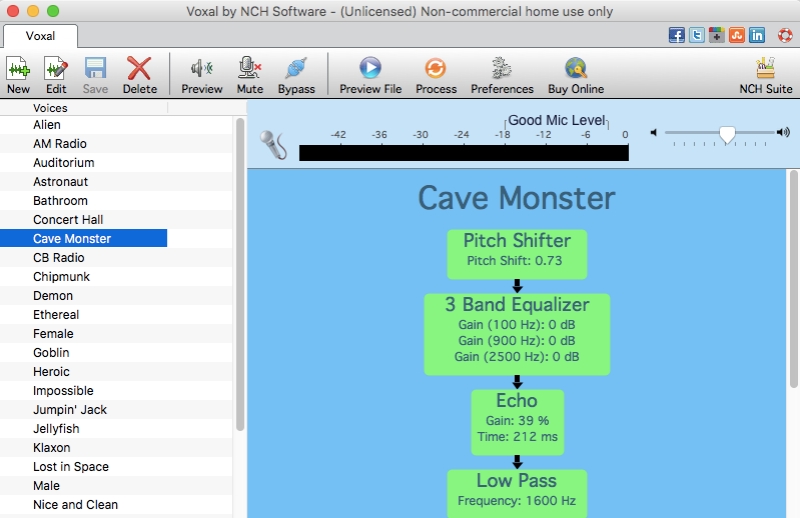Open the NCH Suite
Viewport: 800px width, 518px height.
766,75
